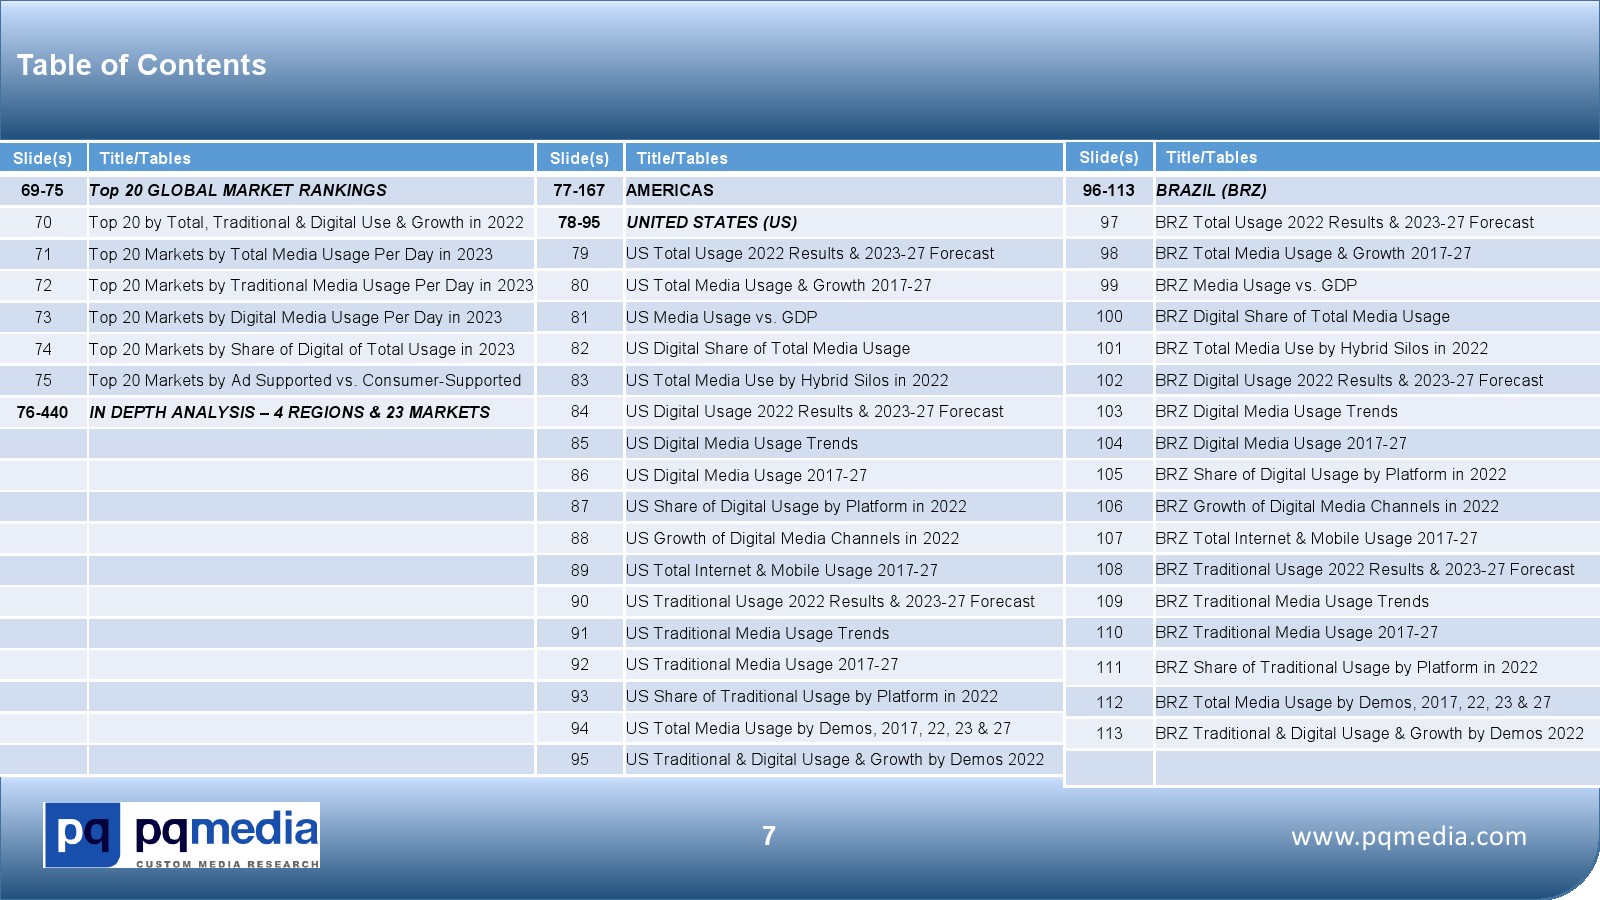The width and height of the screenshot is (1600, 900).
Task: Click slide number 7 in footer
Action: pyautogui.click(x=768, y=836)
